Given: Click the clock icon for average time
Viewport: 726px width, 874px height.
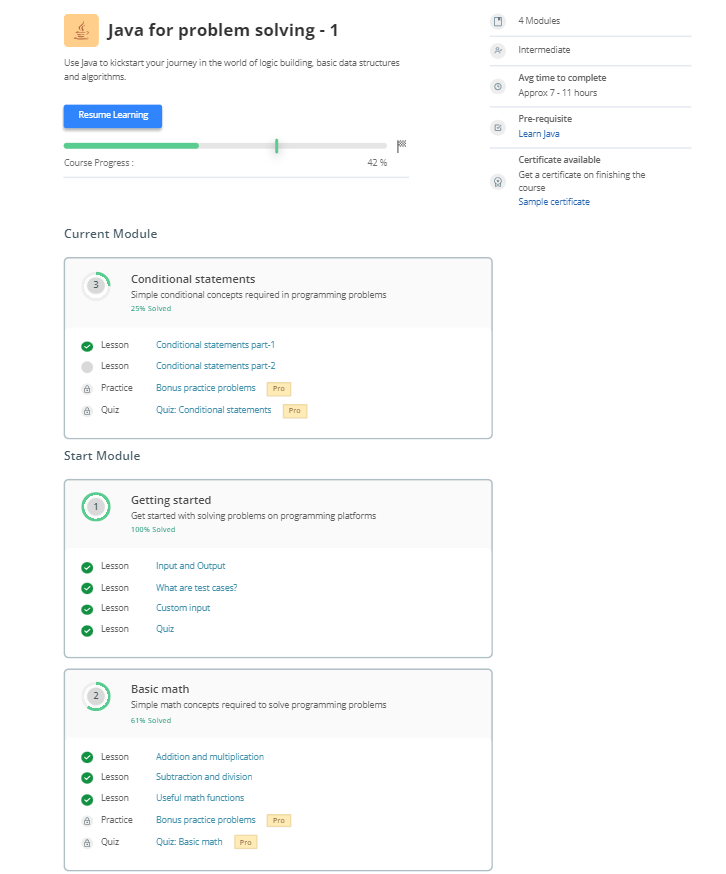Looking at the screenshot, I should pyautogui.click(x=497, y=86).
